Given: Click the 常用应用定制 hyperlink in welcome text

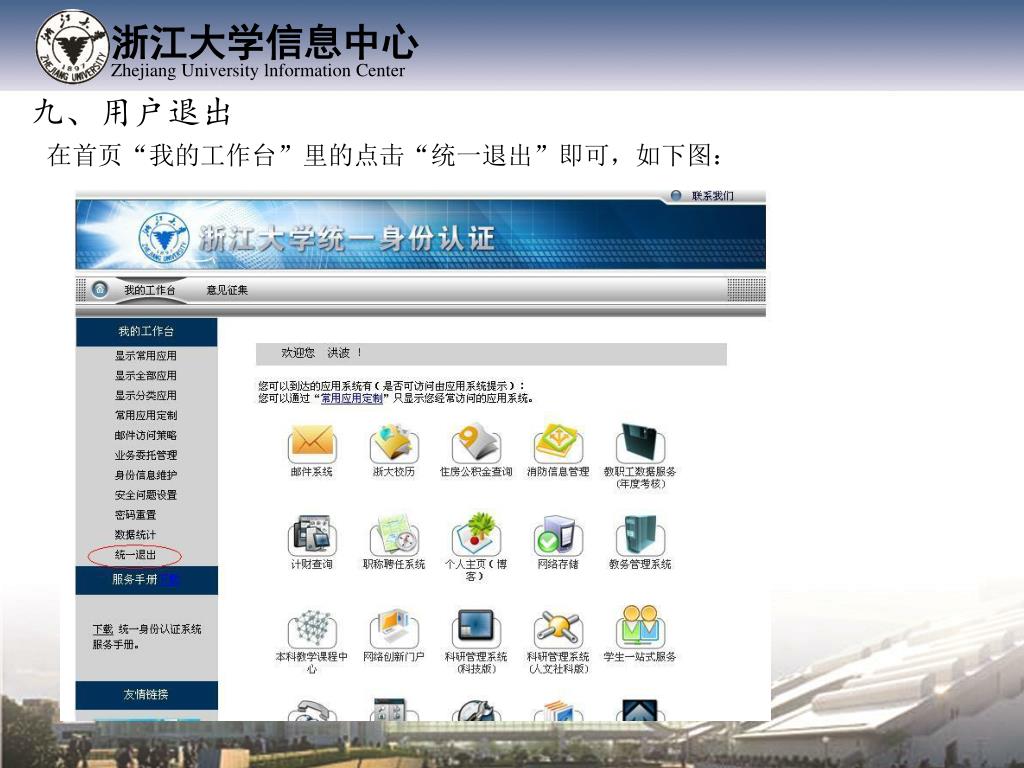Looking at the screenshot, I should (351, 398).
